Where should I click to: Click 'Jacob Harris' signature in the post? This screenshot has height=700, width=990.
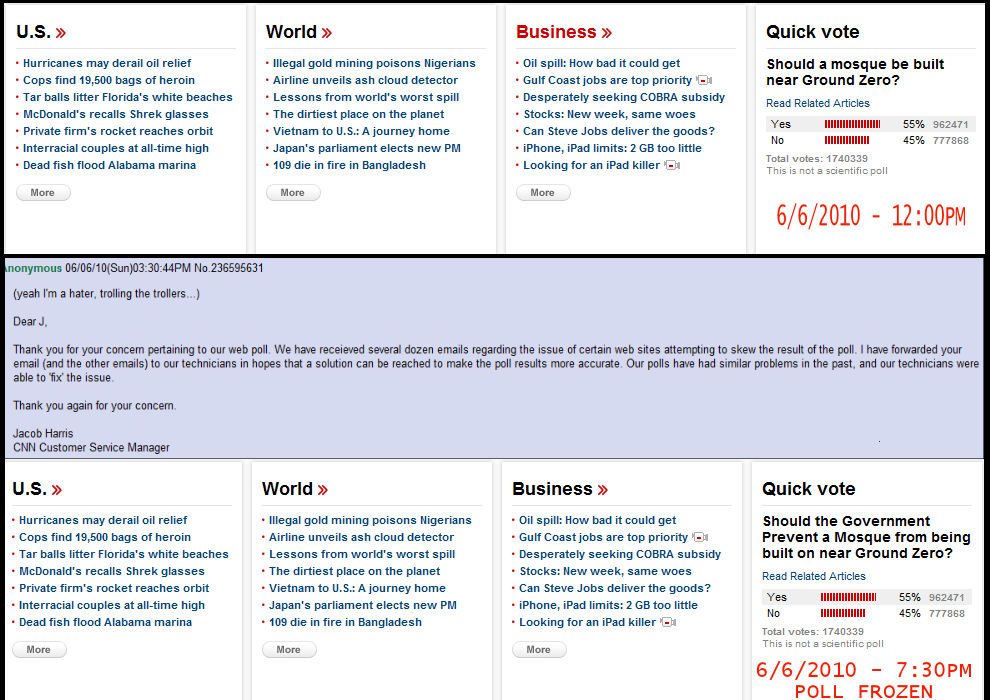click(43, 434)
